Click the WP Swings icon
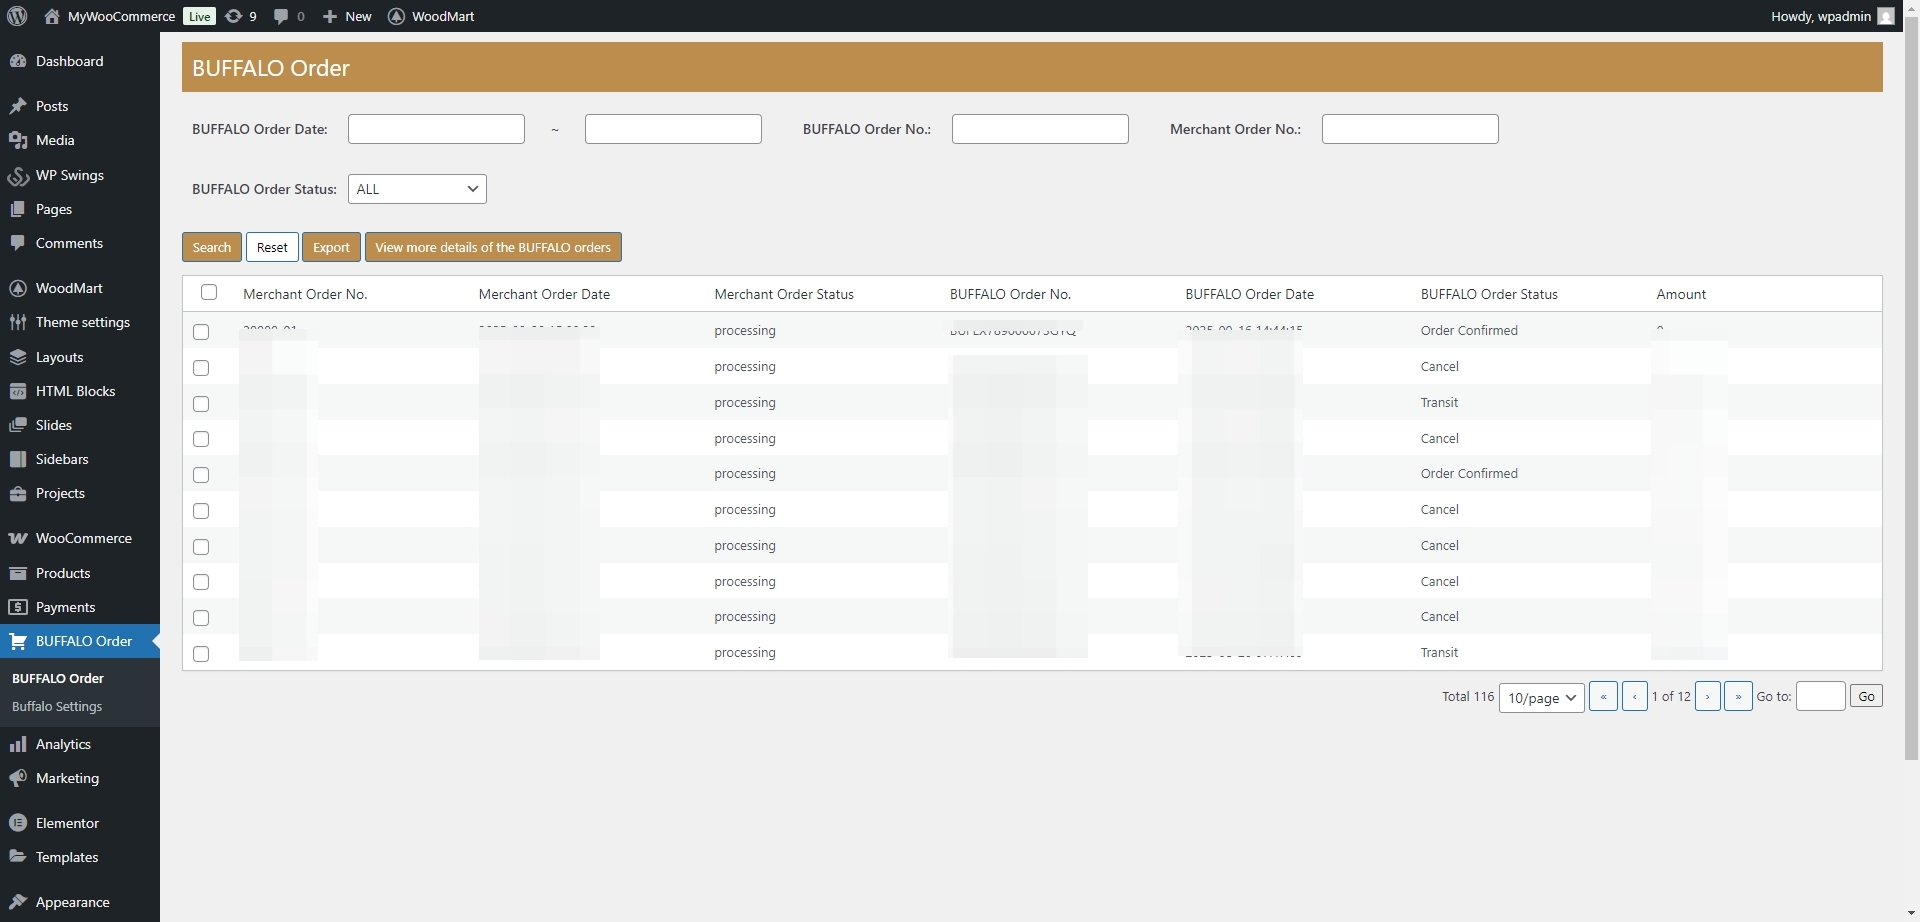1920x922 pixels. [x=18, y=175]
